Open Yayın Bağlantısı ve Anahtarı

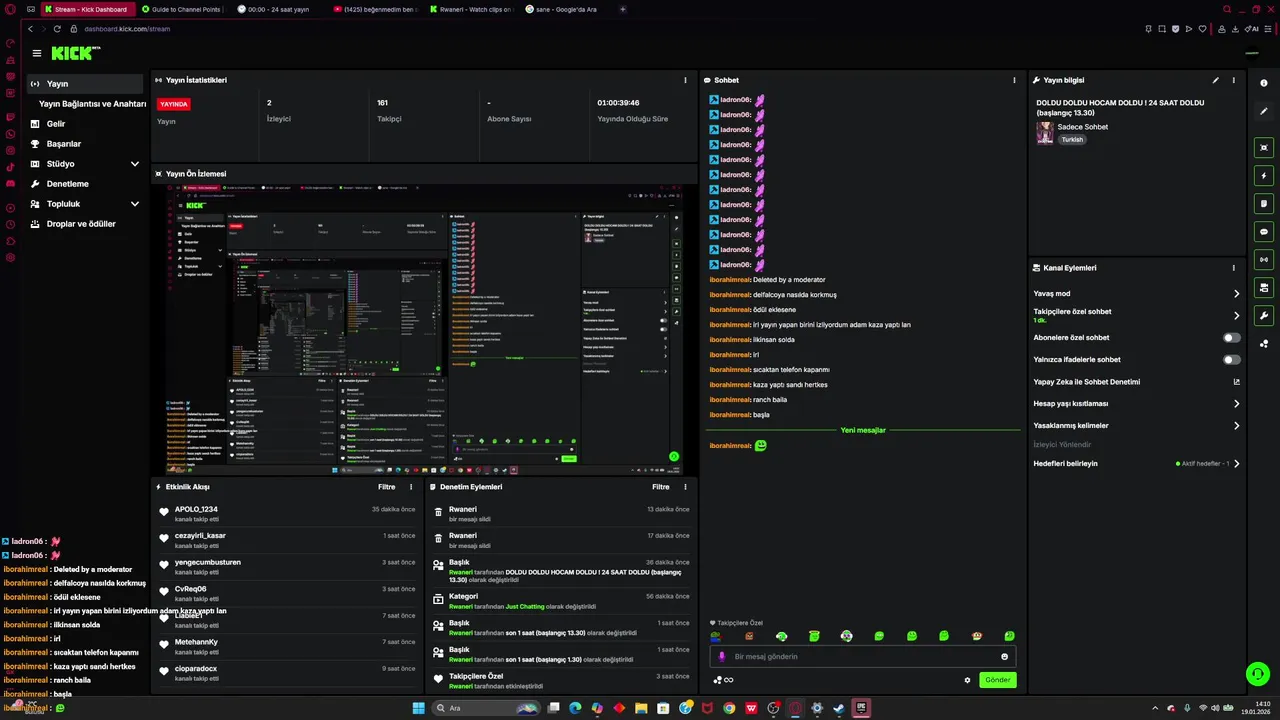(x=92, y=104)
